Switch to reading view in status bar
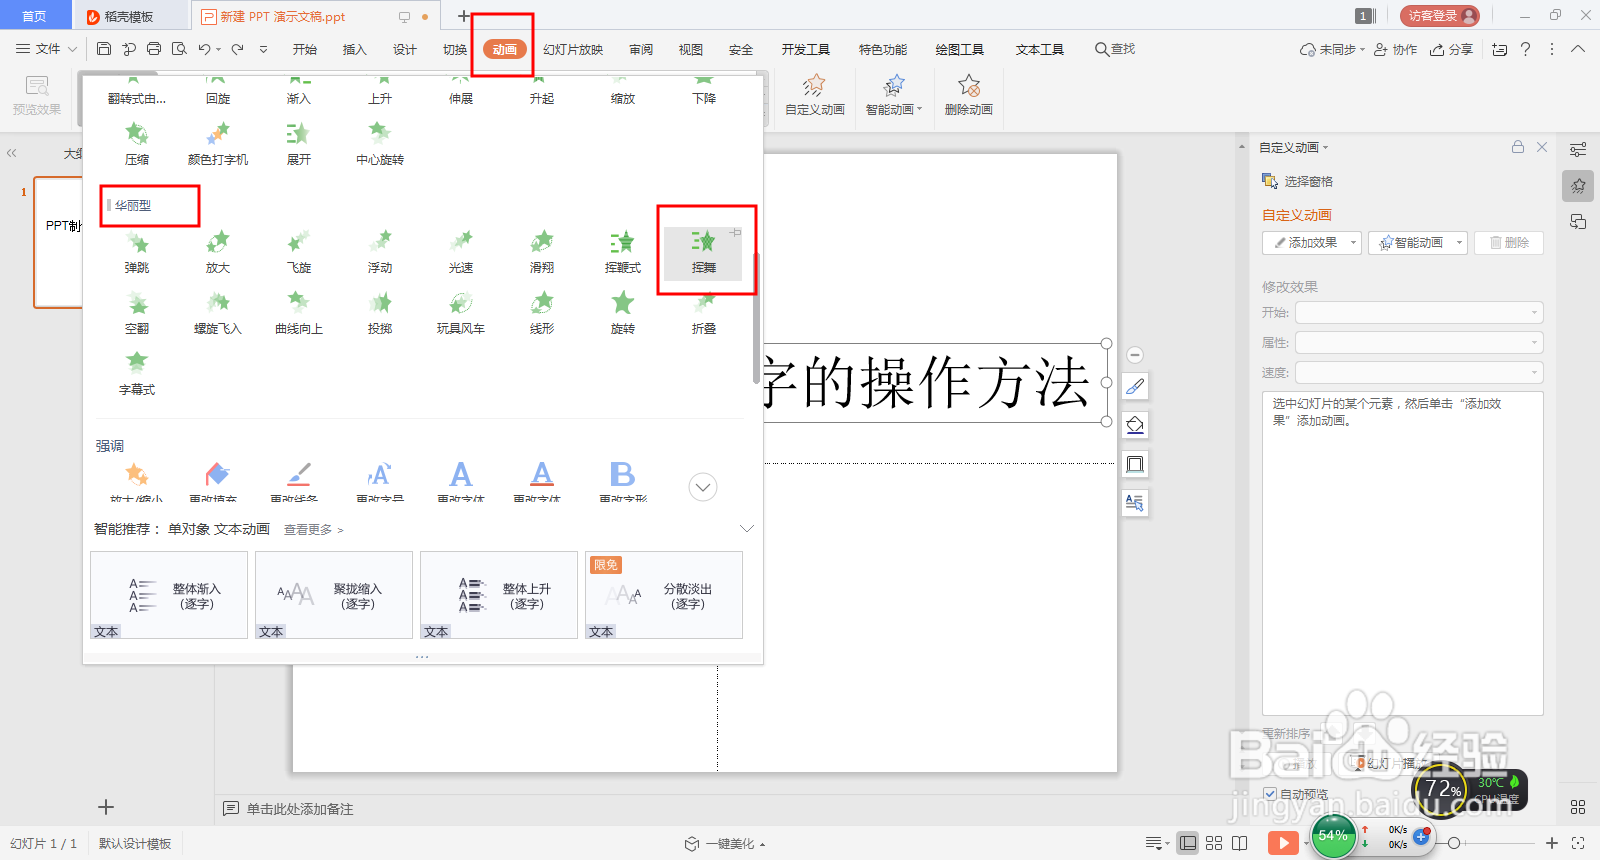The height and width of the screenshot is (860, 1600). coord(1240,843)
